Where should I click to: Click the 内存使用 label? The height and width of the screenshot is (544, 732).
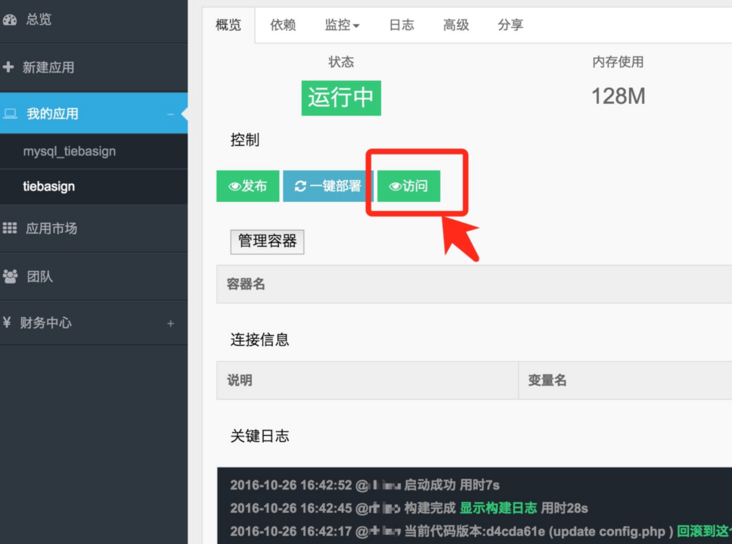pos(618,62)
